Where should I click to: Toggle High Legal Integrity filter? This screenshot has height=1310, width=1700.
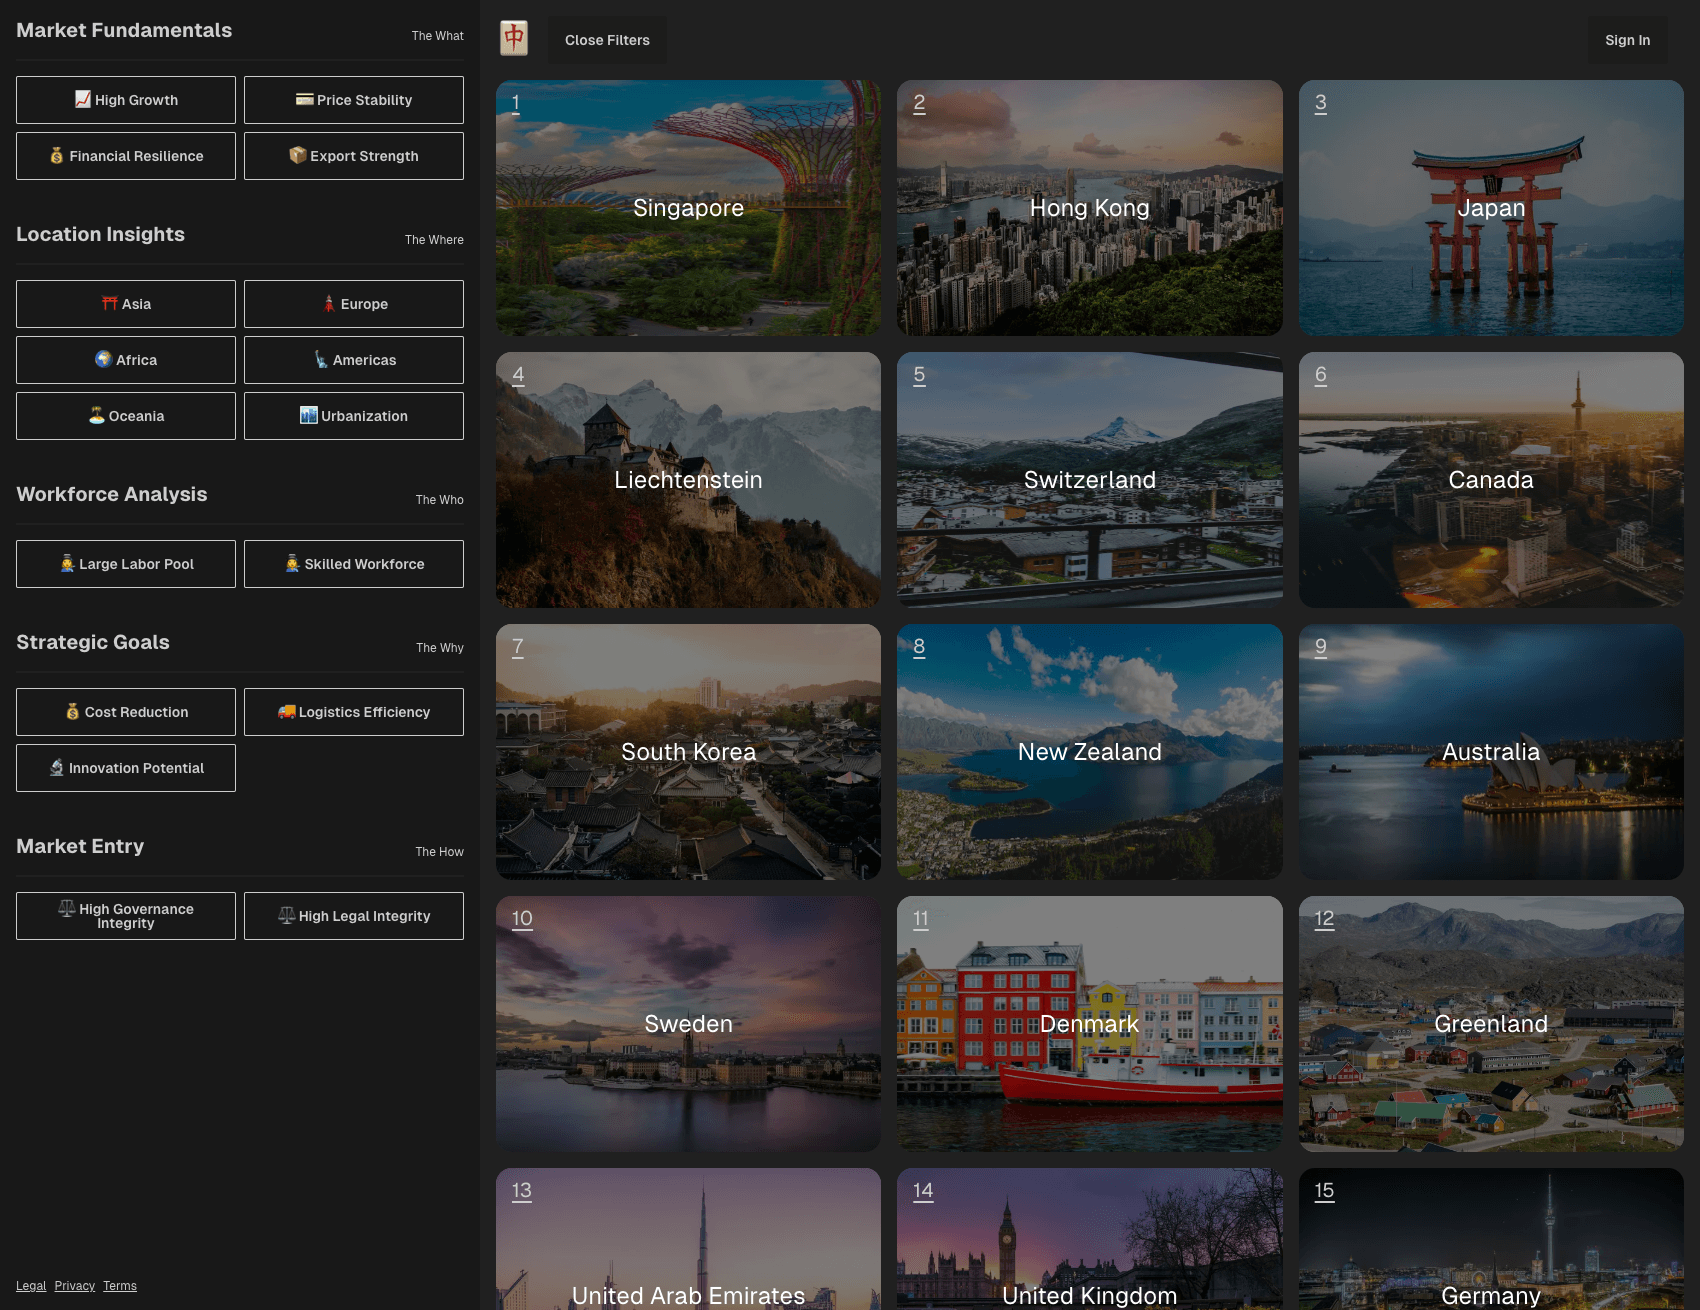(x=354, y=916)
